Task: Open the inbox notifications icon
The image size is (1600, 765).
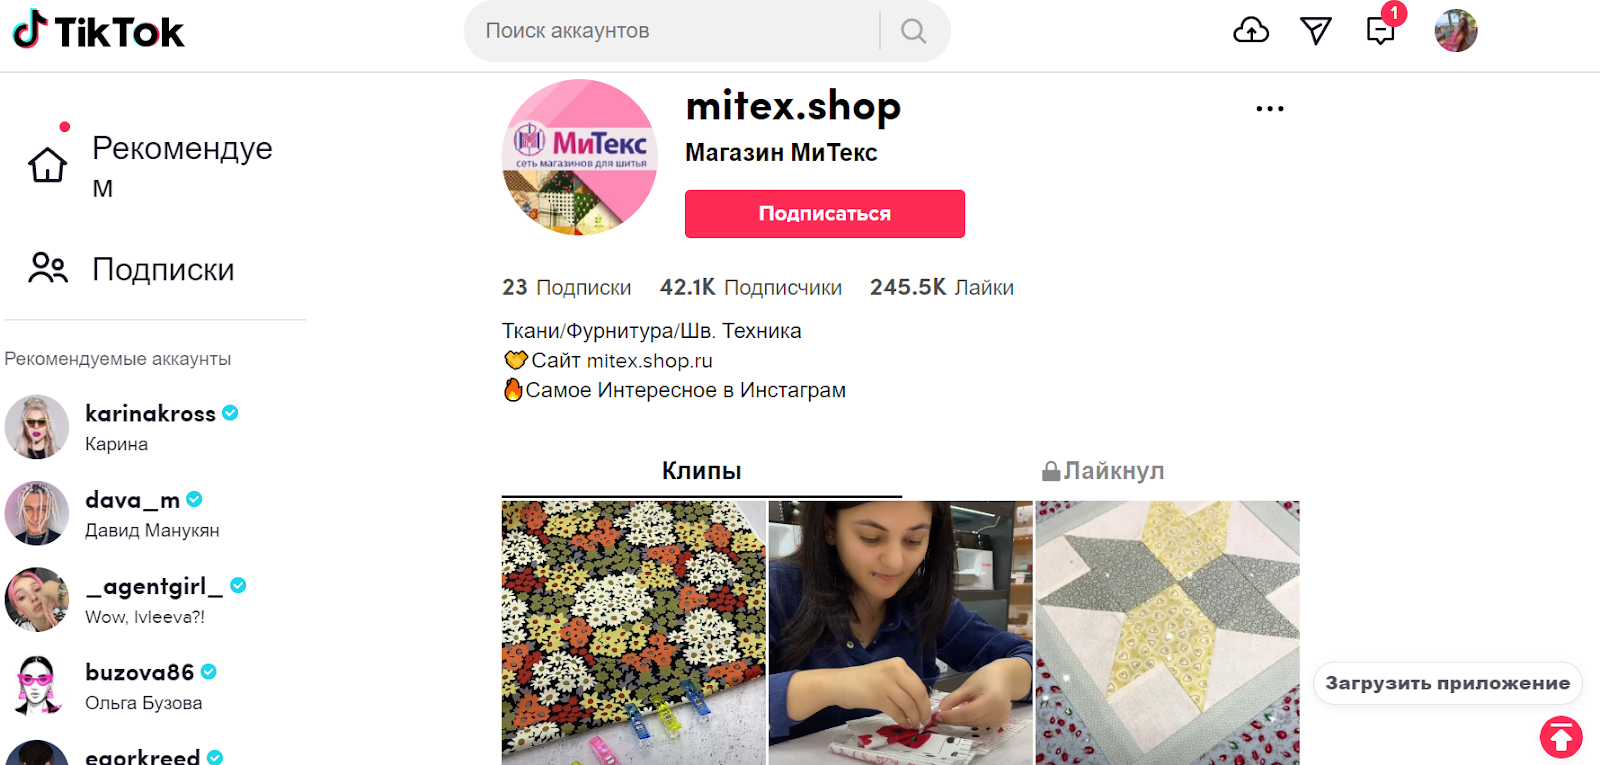Action: click(1381, 31)
